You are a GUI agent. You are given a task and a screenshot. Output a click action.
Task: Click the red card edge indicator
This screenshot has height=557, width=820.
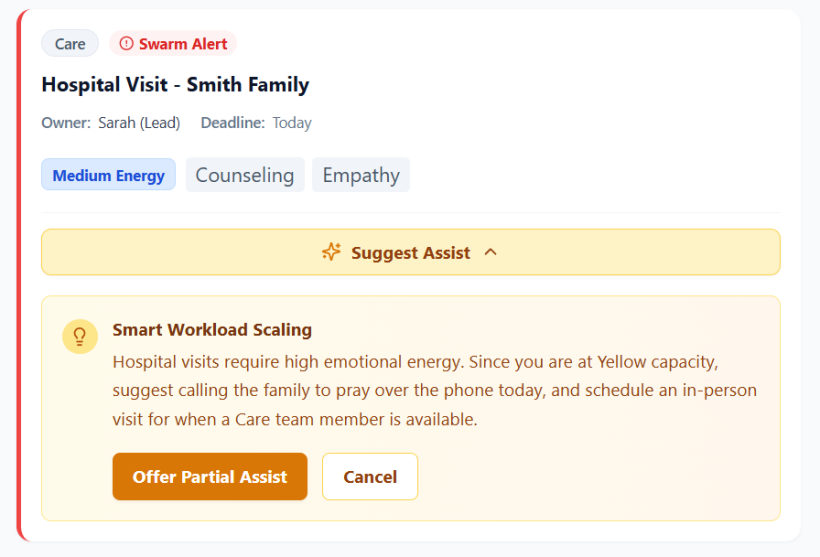pyautogui.click(x=19, y=276)
